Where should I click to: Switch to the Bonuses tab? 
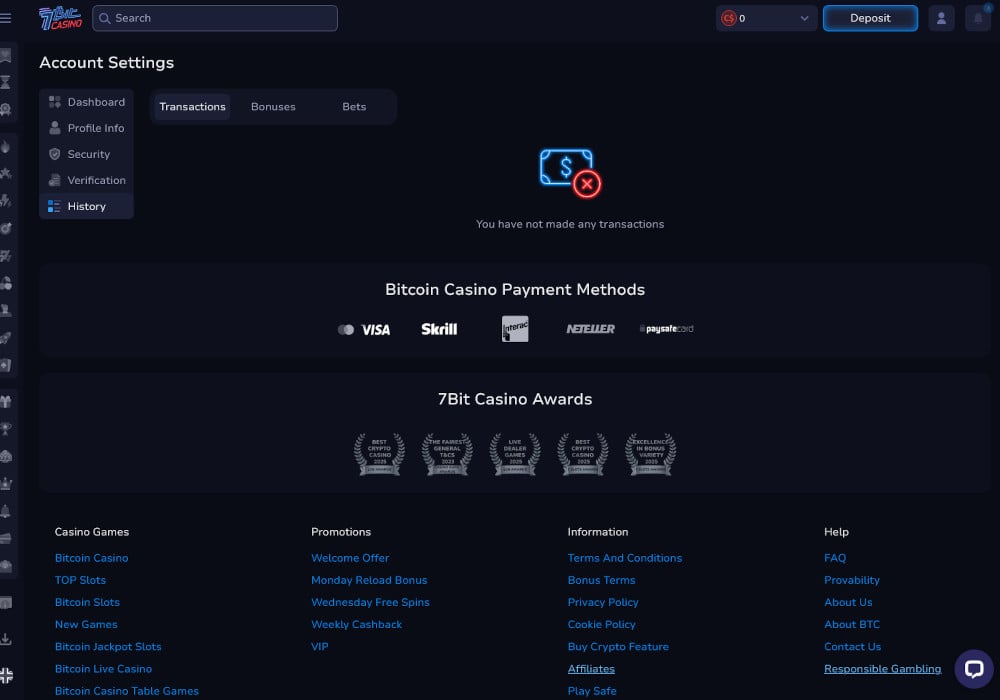click(273, 107)
